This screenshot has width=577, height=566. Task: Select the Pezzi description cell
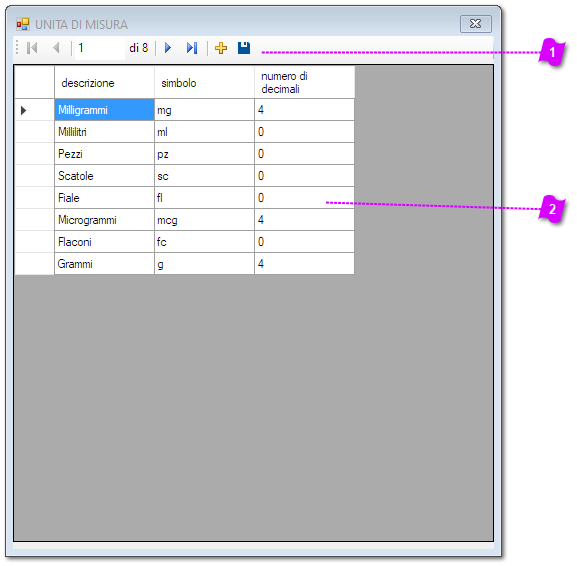pyautogui.click(x=105, y=154)
